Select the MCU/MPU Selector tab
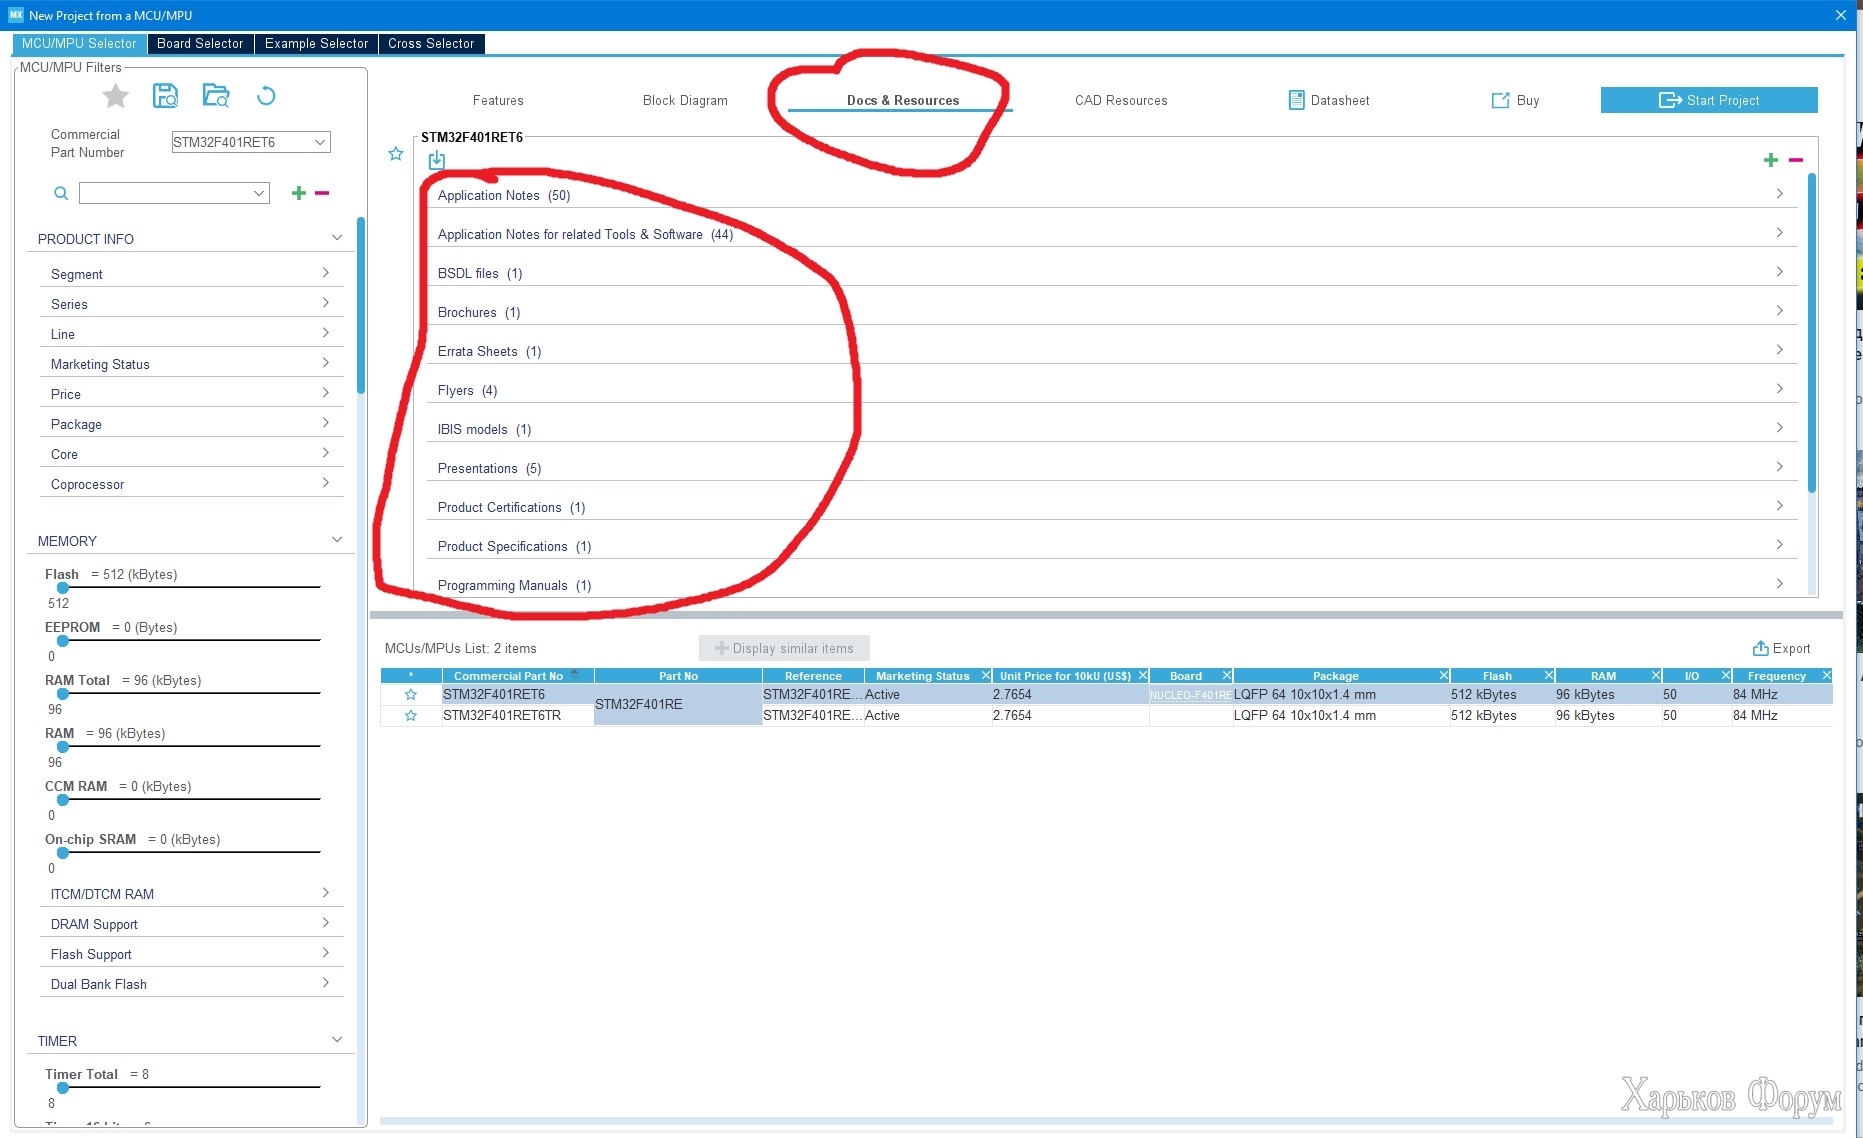This screenshot has height=1138, width=1863. pyautogui.click(x=79, y=43)
